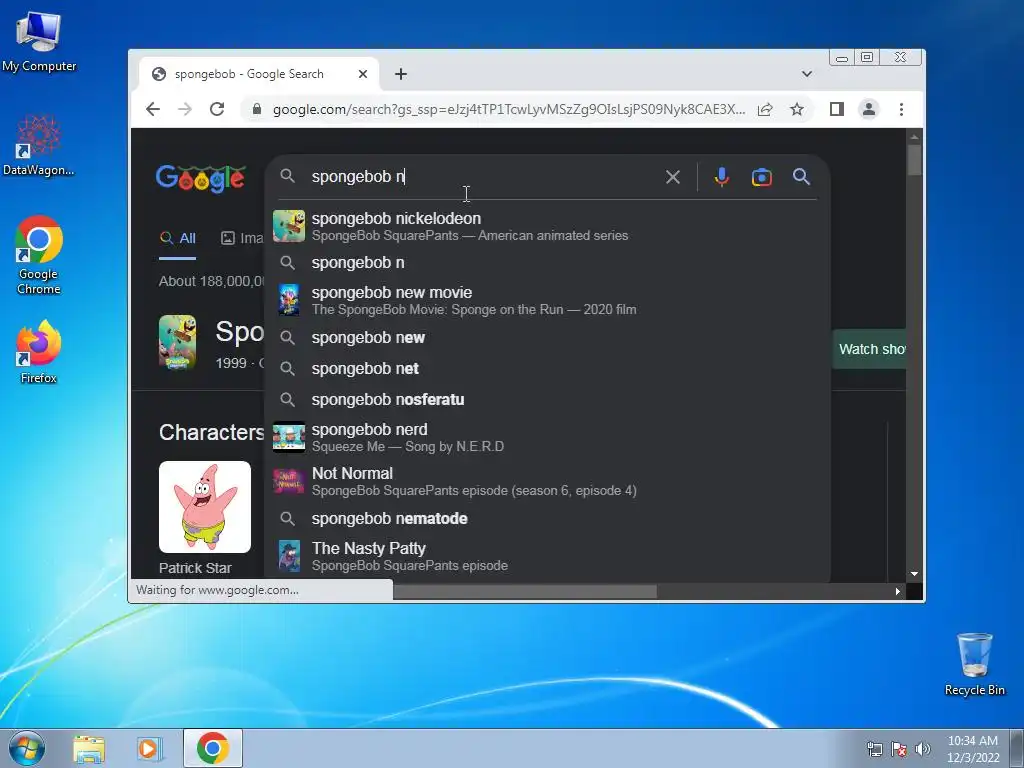Select suggestion spongebob new movie

pos(547,300)
